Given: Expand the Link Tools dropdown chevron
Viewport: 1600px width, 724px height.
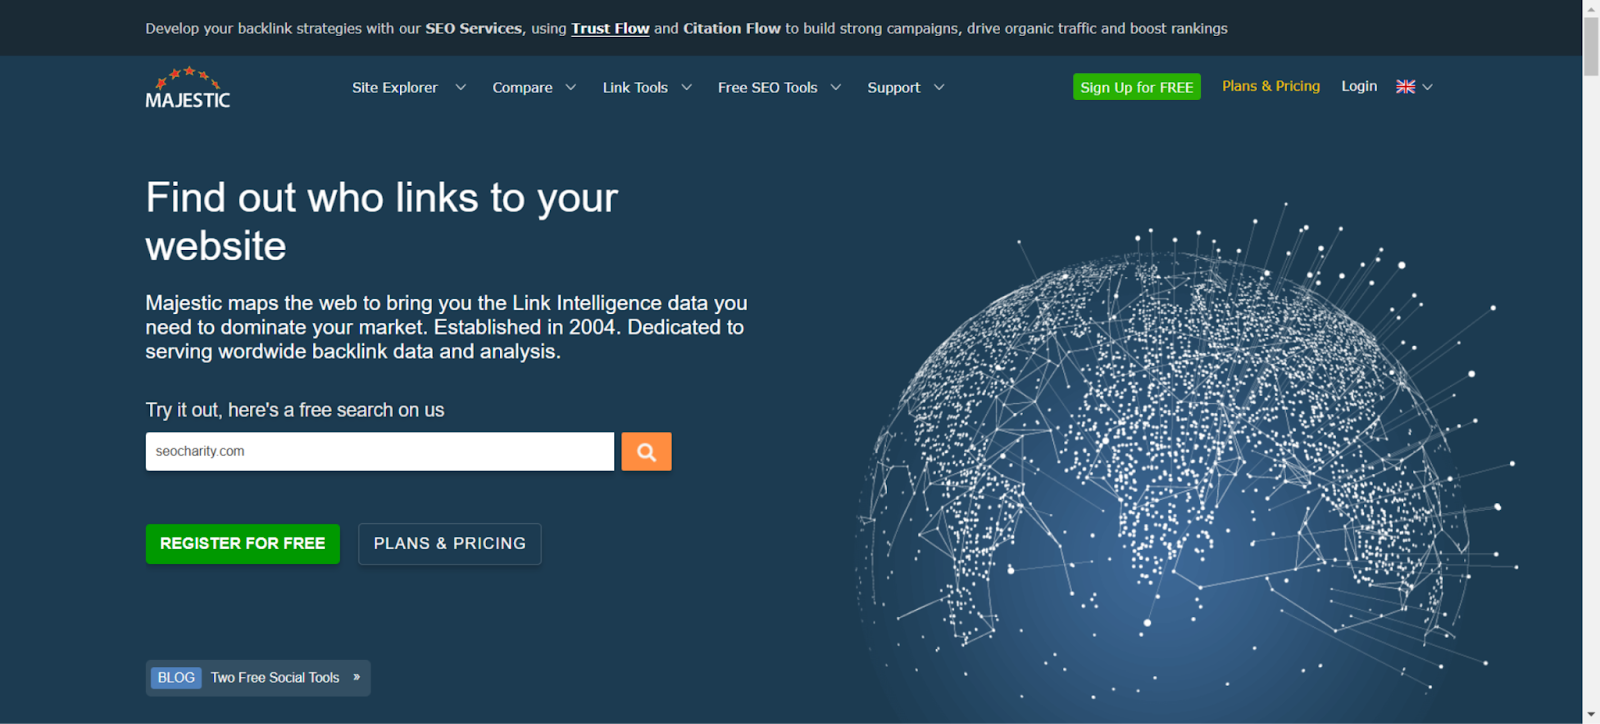Looking at the screenshot, I should [687, 87].
